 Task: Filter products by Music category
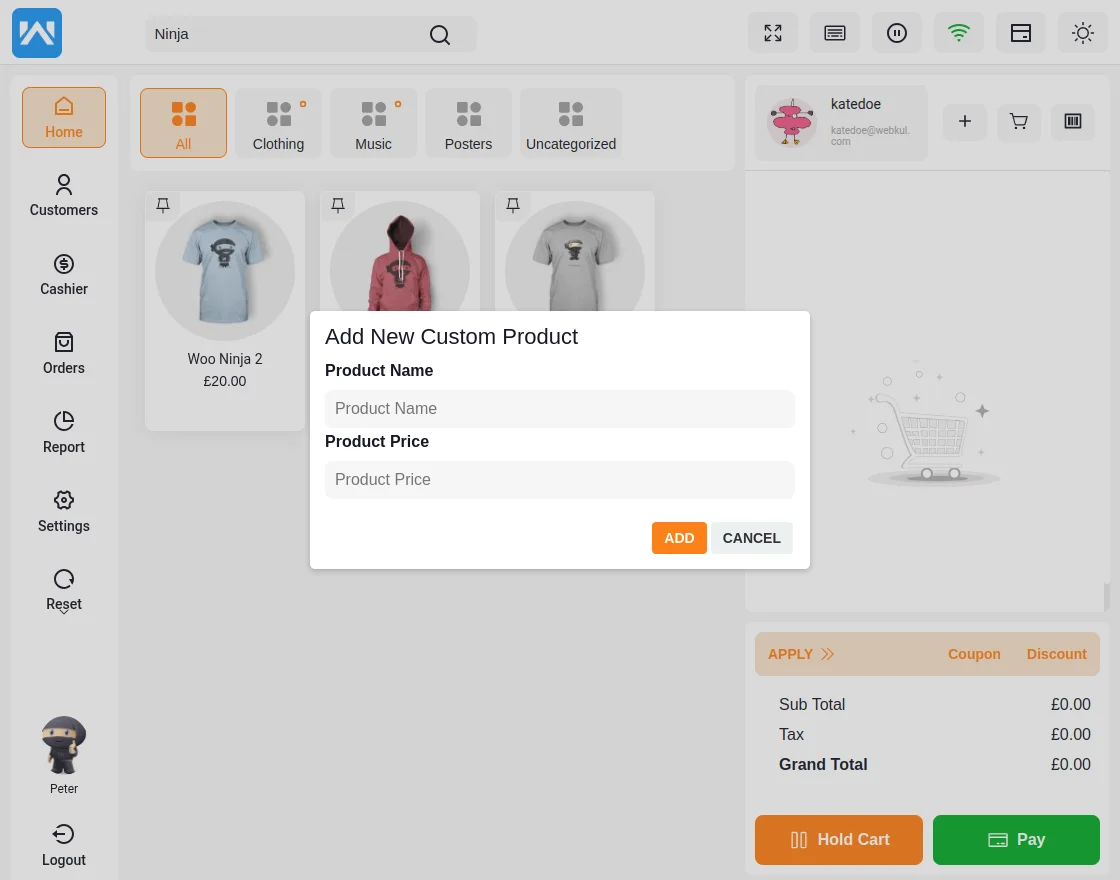click(x=373, y=122)
